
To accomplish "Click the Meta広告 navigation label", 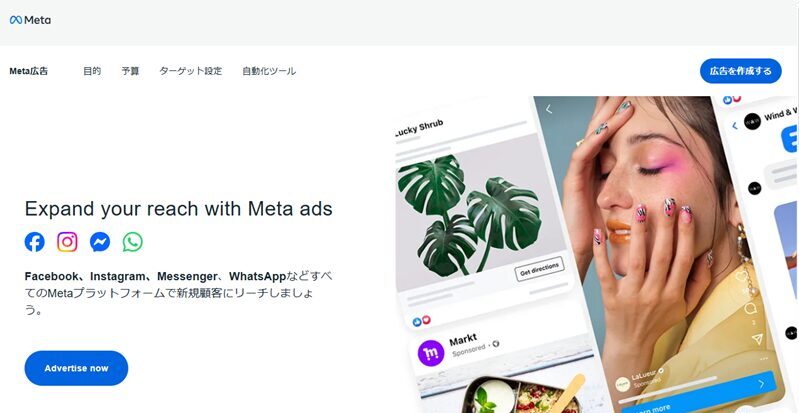I will 29,71.
